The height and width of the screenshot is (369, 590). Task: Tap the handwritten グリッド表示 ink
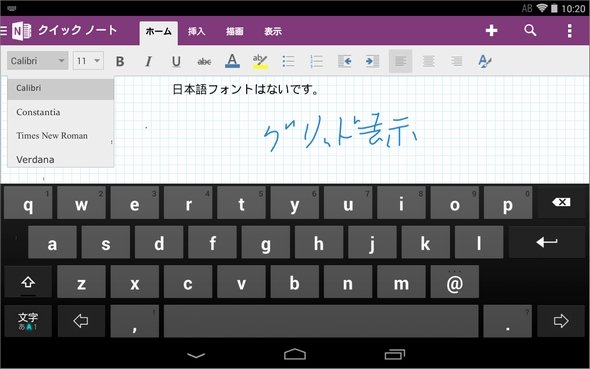point(341,133)
